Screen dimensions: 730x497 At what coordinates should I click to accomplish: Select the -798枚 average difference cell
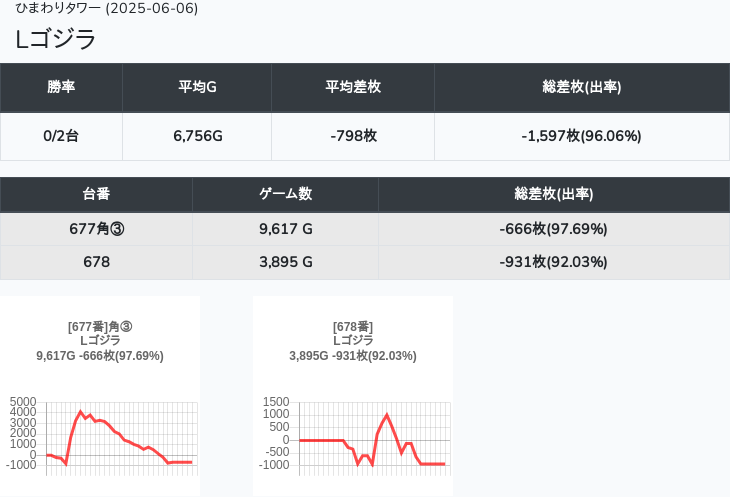(353, 136)
